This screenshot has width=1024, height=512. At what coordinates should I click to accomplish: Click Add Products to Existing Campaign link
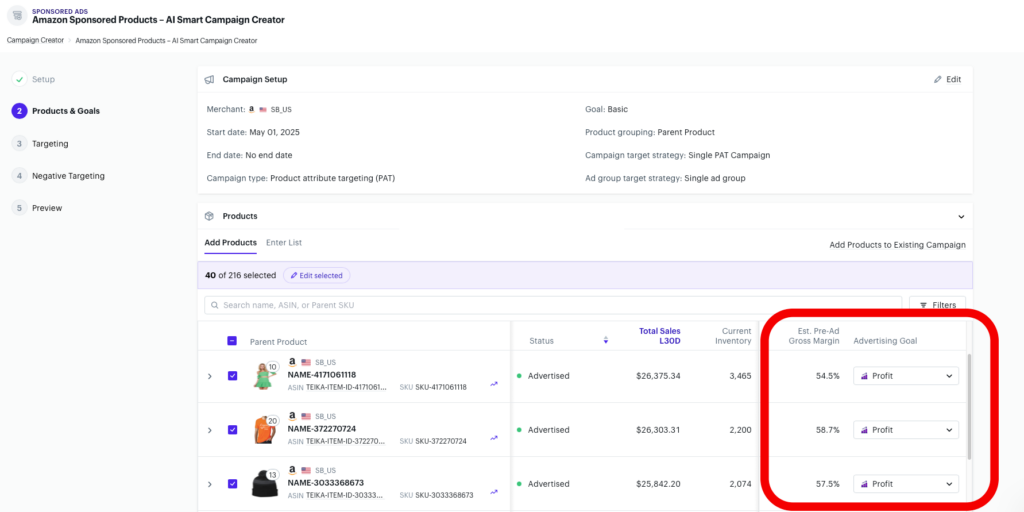click(897, 244)
